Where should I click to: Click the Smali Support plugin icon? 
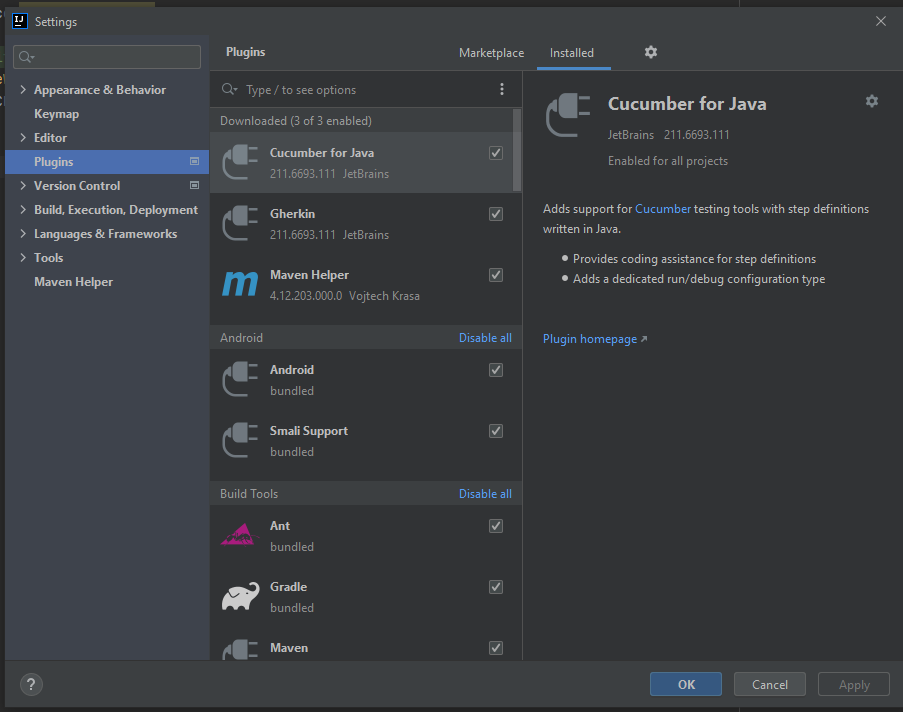pyautogui.click(x=240, y=441)
